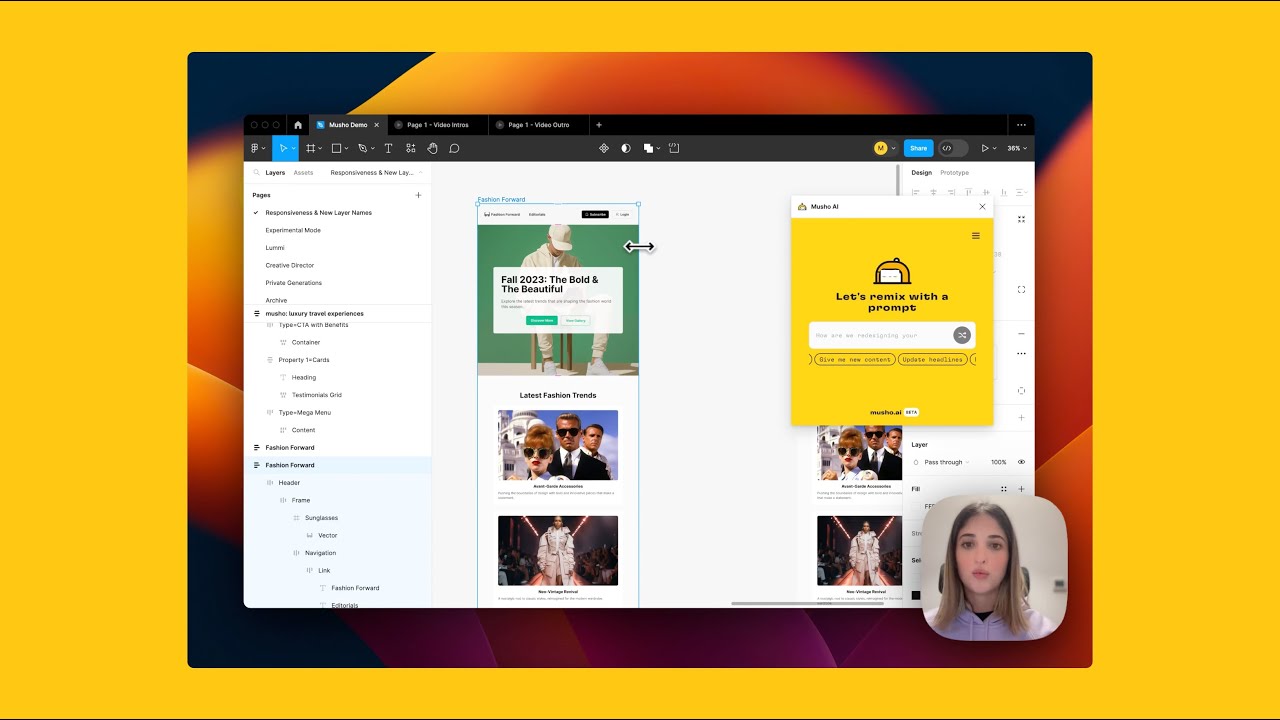Open the Design tab
The image size is (1280, 720).
(x=921, y=173)
